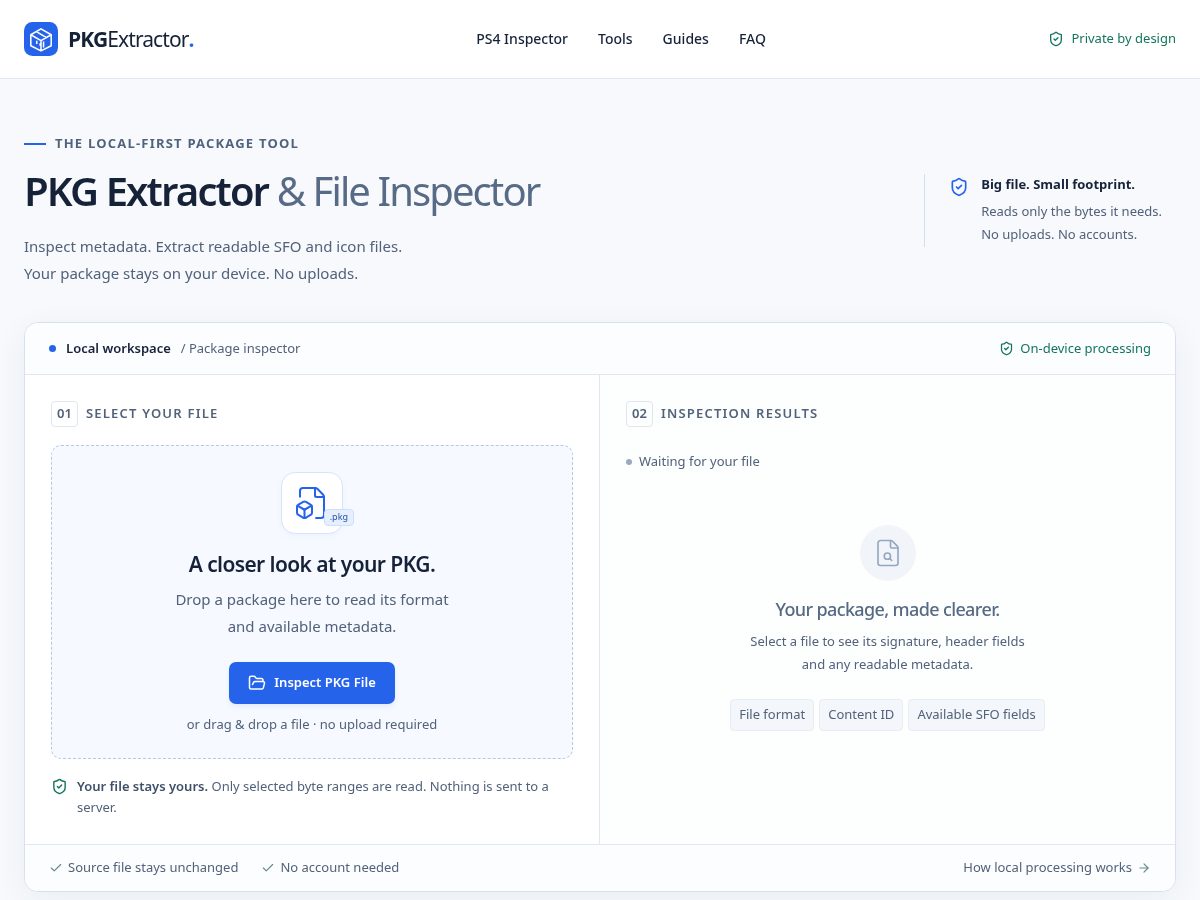Image resolution: width=1200 pixels, height=900 pixels.
Task: Click the A closer look at your PKG. heading
Action: click(312, 564)
